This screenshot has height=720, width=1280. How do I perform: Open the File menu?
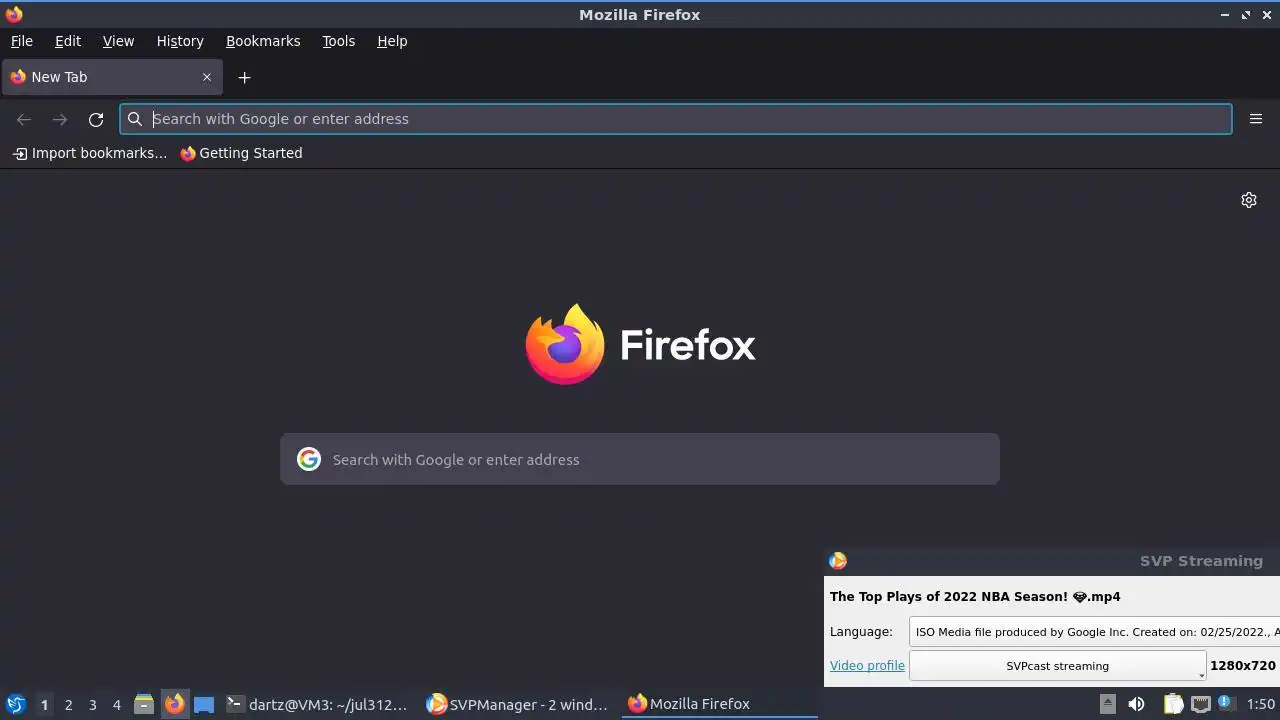coord(21,41)
